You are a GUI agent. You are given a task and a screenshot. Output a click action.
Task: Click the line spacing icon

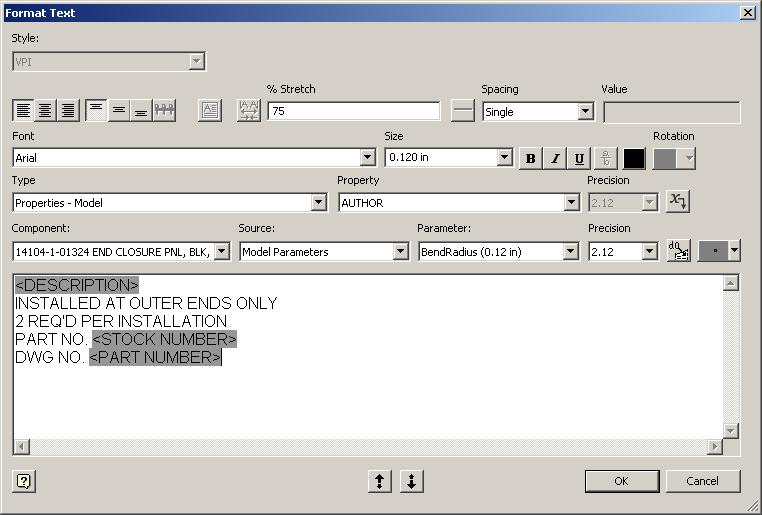pos(463,110)
